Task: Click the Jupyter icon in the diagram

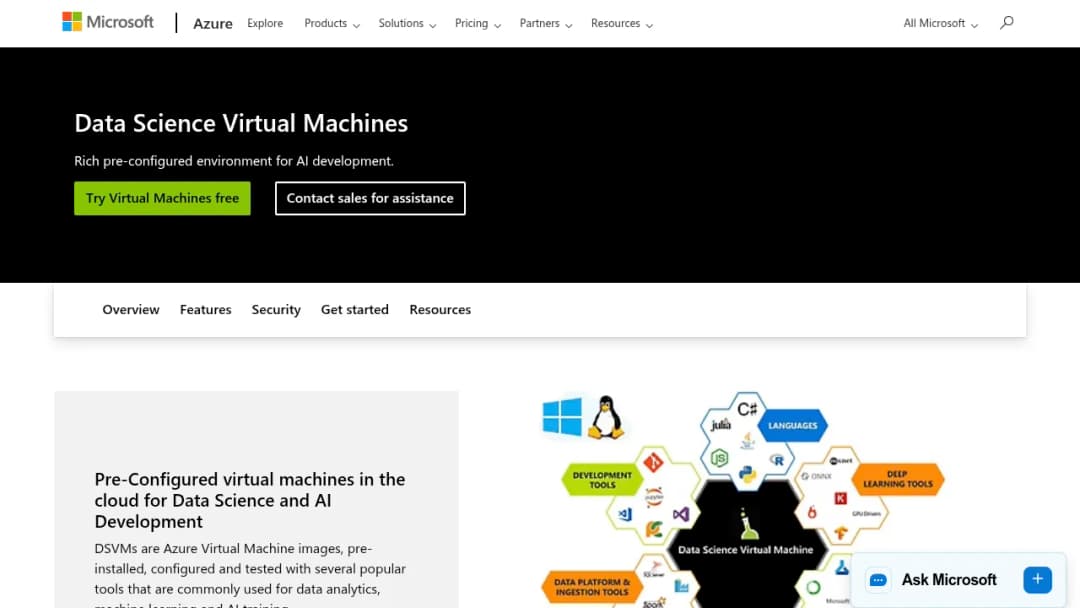Action: 654,496
